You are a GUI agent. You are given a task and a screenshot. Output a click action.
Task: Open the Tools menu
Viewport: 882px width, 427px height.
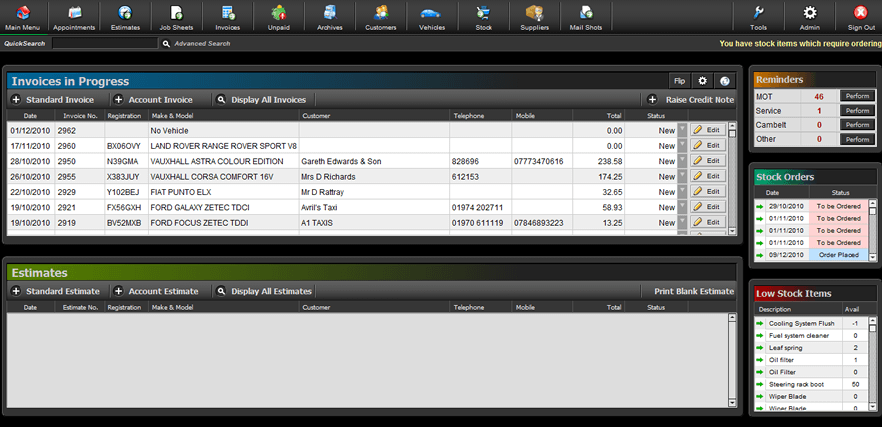pos(758,17)
